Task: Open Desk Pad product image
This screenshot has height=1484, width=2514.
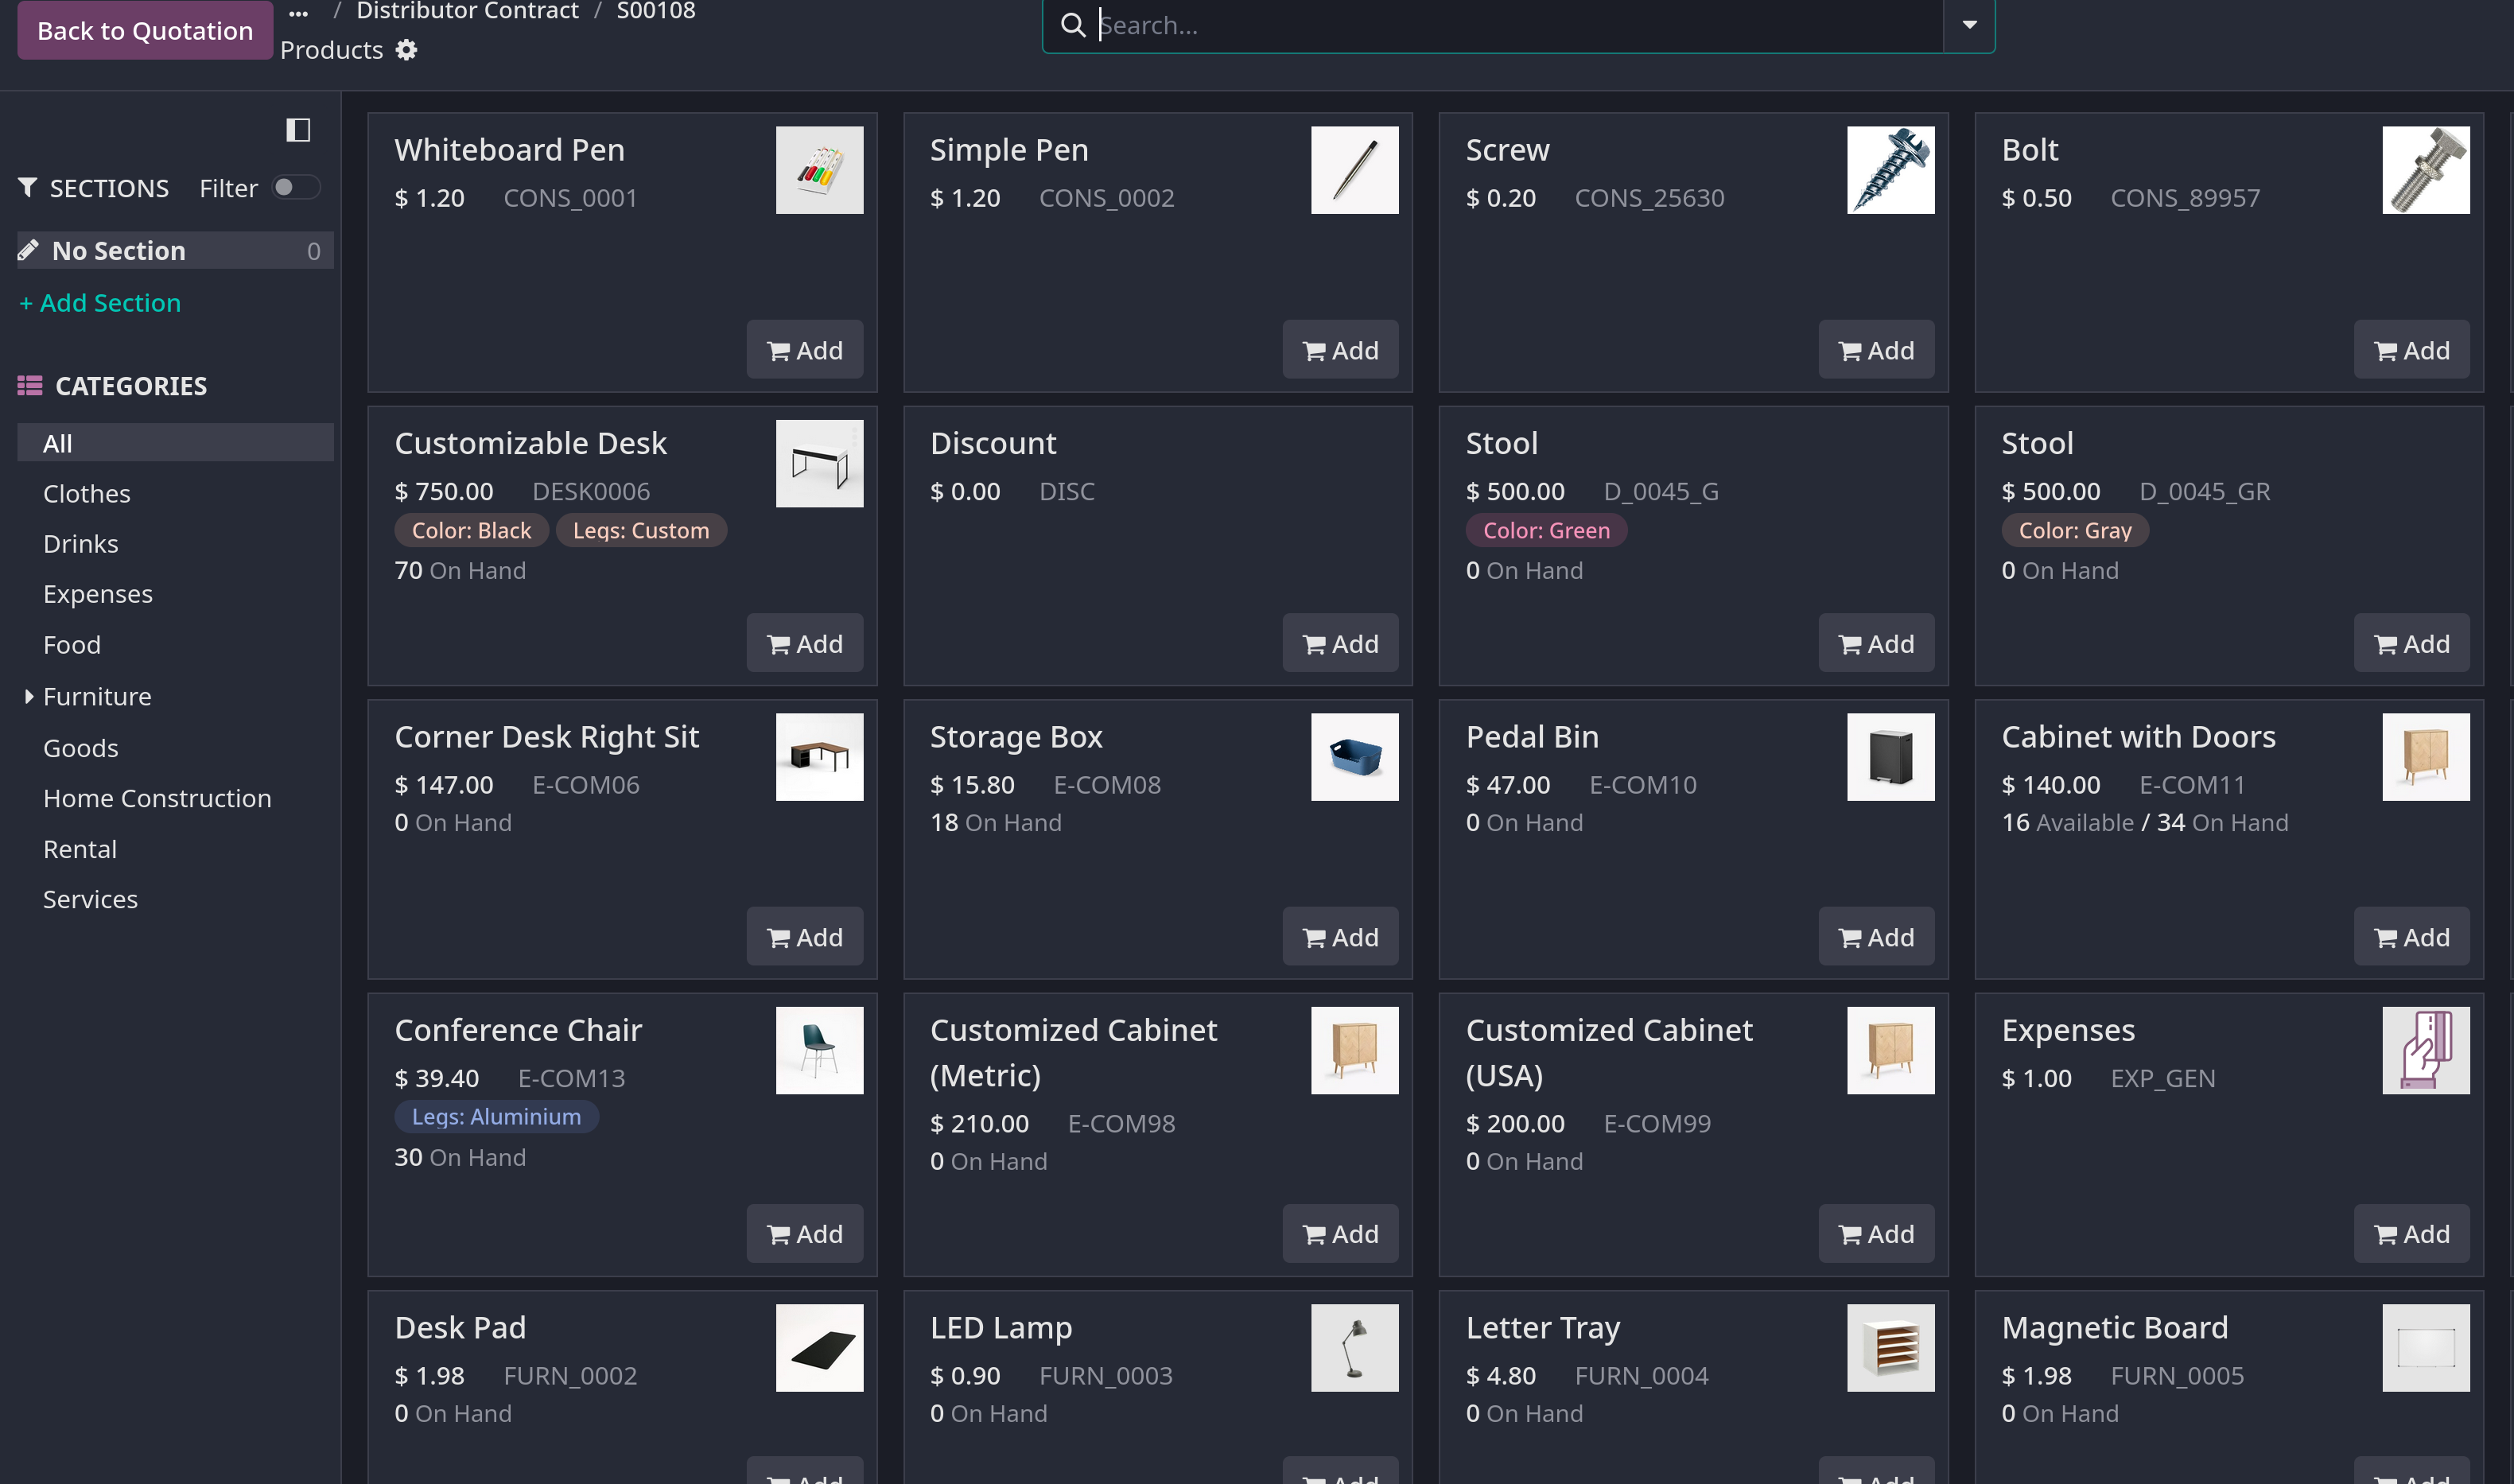Action: click(x=819, y=1348)
